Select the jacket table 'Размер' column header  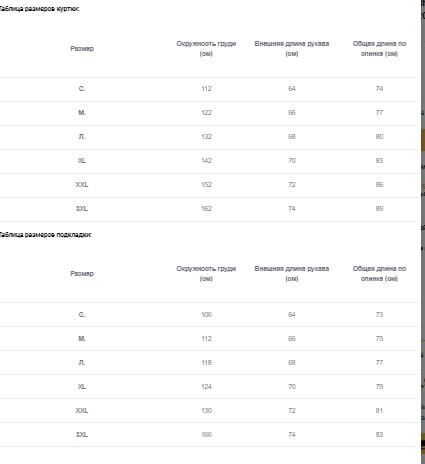click(82, 49)
